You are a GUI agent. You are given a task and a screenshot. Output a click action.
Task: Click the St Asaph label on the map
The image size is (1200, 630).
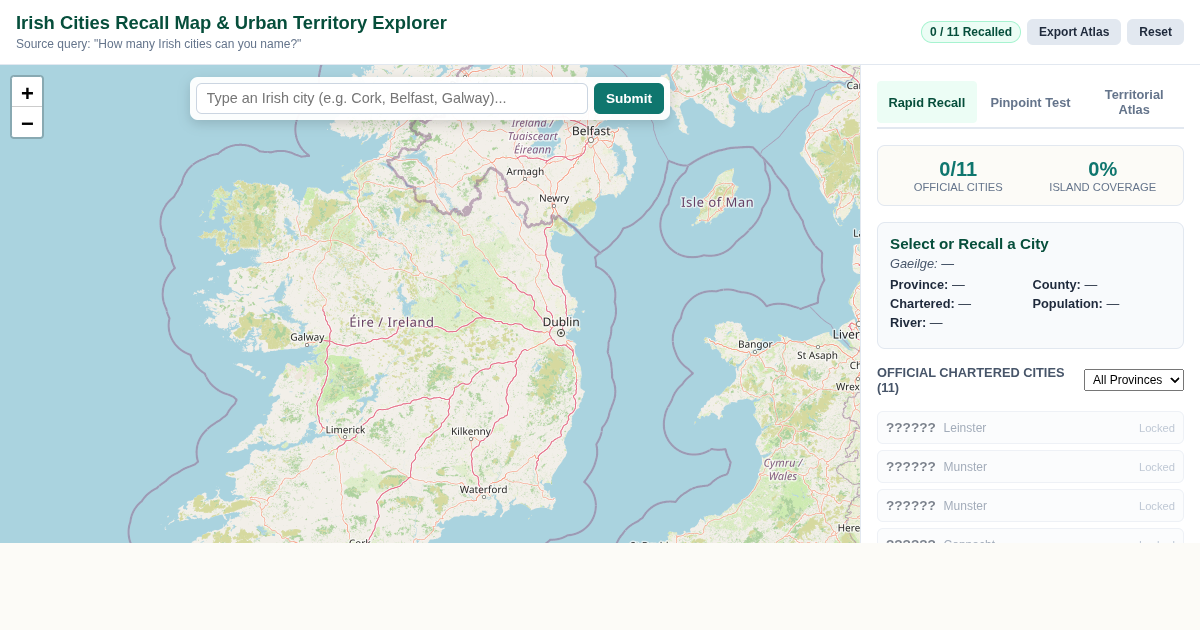coord(817,355)
